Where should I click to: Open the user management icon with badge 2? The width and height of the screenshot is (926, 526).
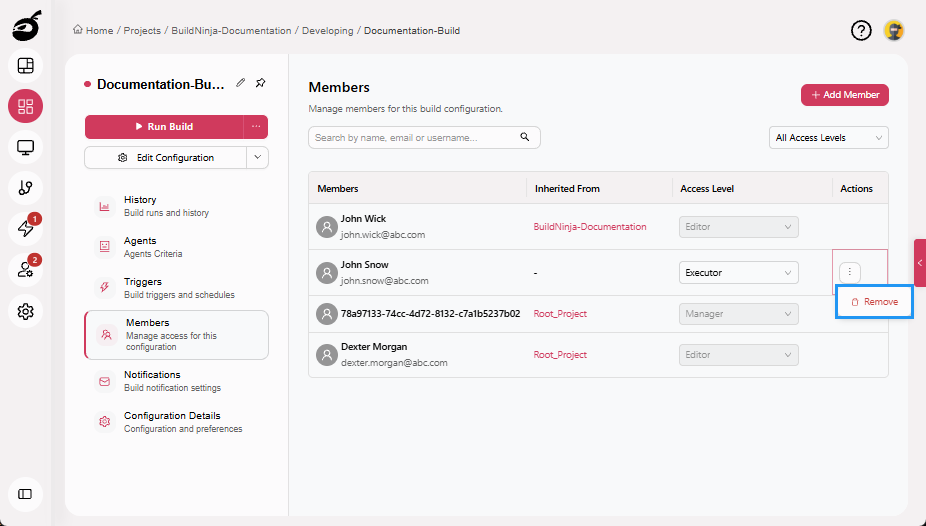point(25,270)
